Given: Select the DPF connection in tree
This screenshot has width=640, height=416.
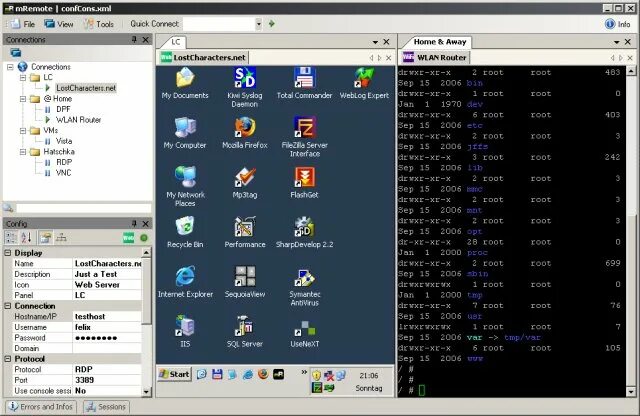Looking at the screenshot, I should [x=63, y=109].
